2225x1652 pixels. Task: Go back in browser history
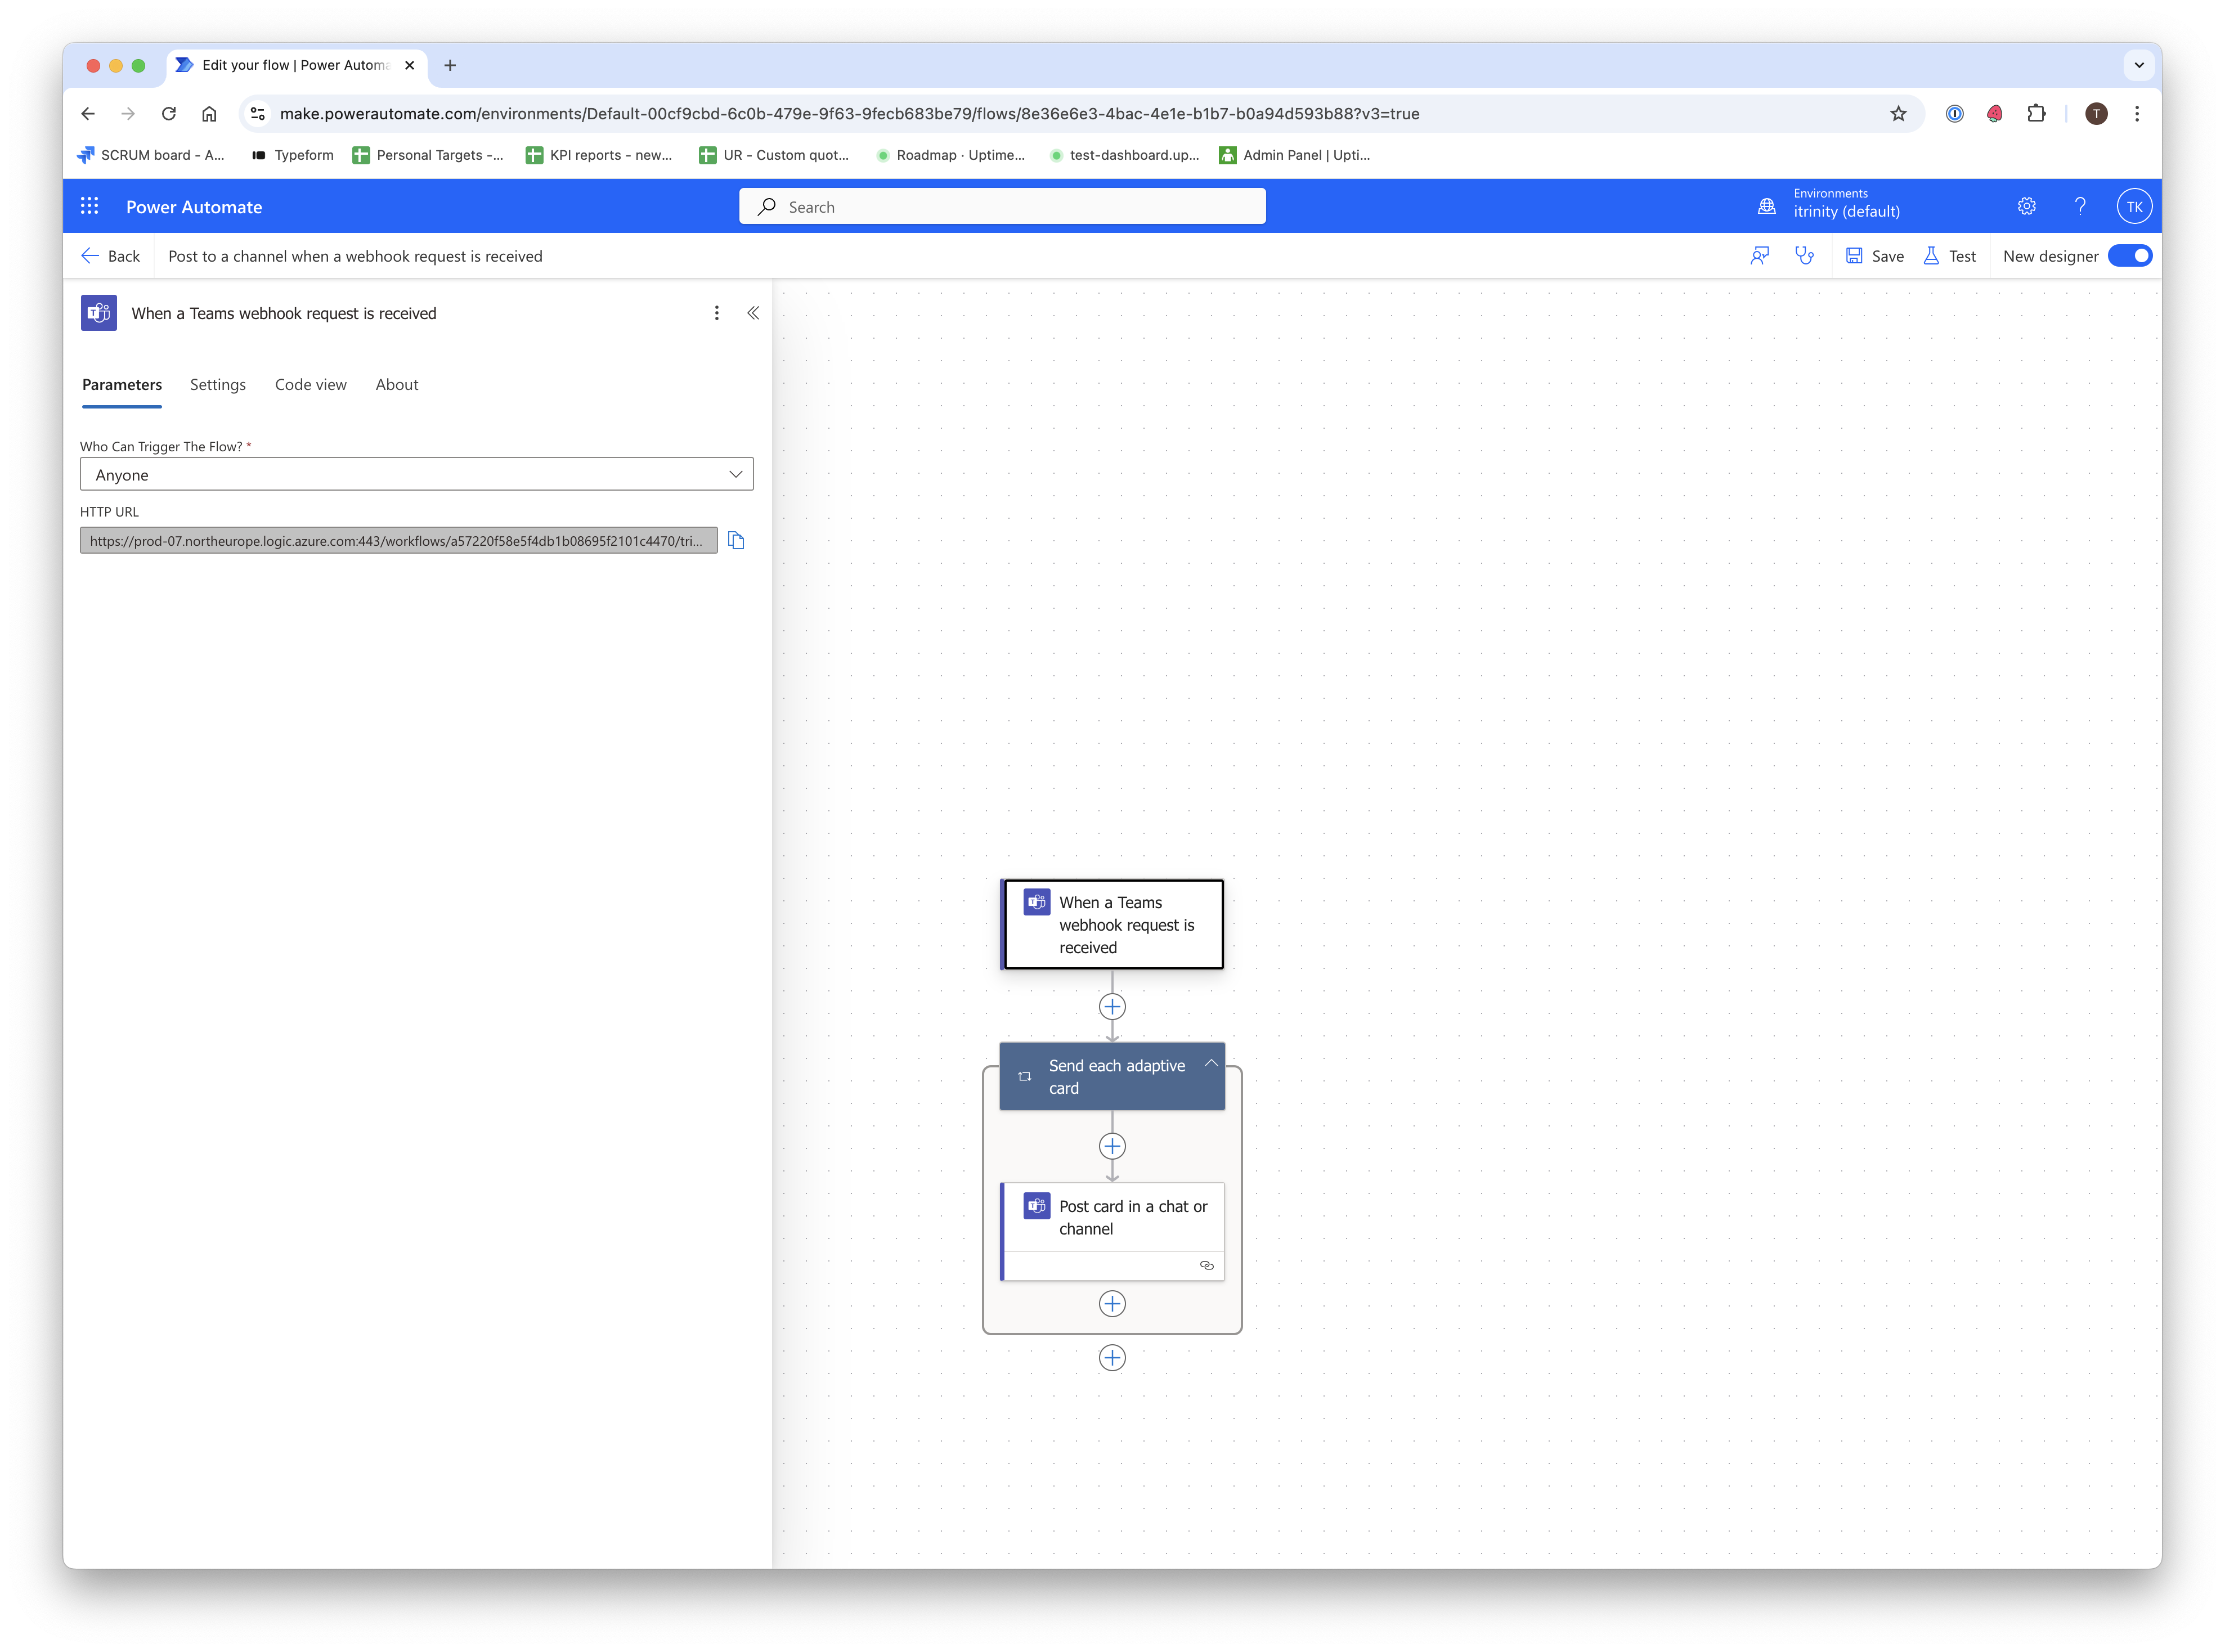[x=88, y=114]
